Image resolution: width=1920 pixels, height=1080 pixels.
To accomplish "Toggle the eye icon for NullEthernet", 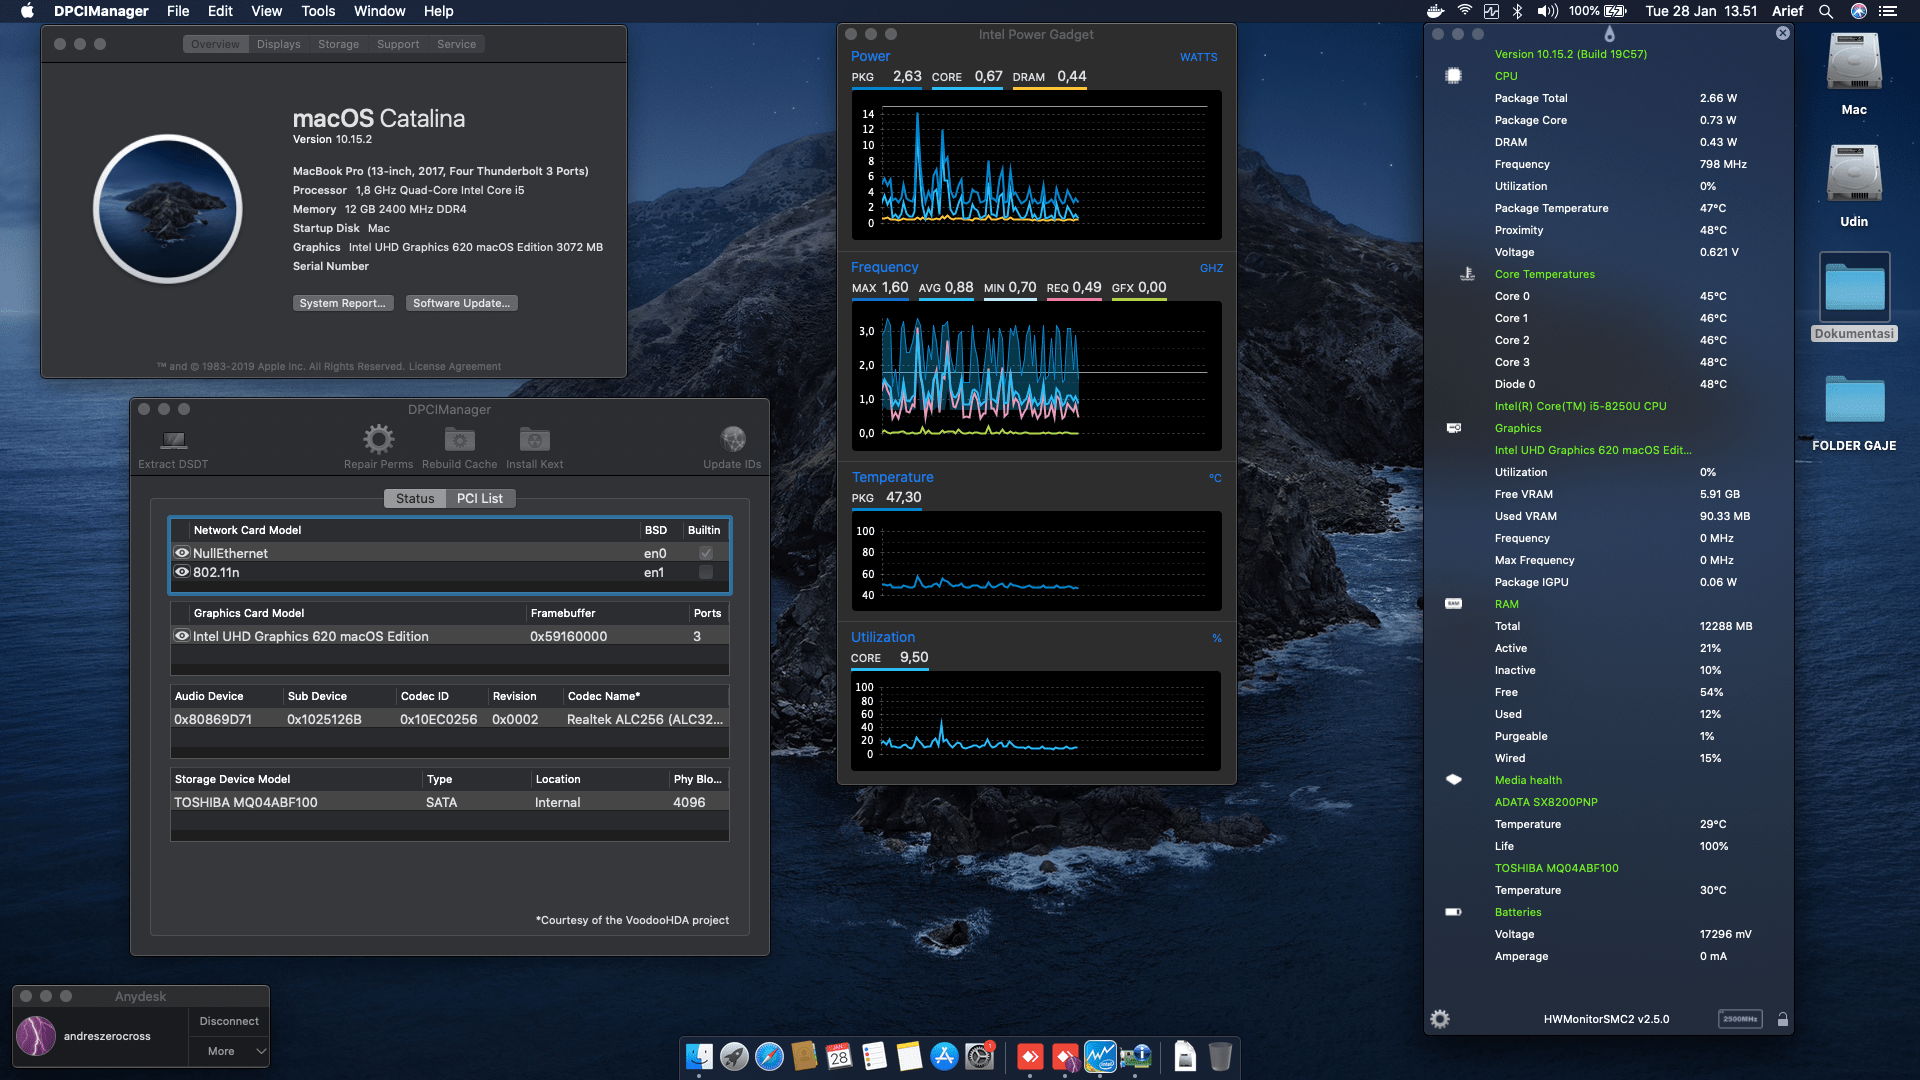I will [182, 553].
